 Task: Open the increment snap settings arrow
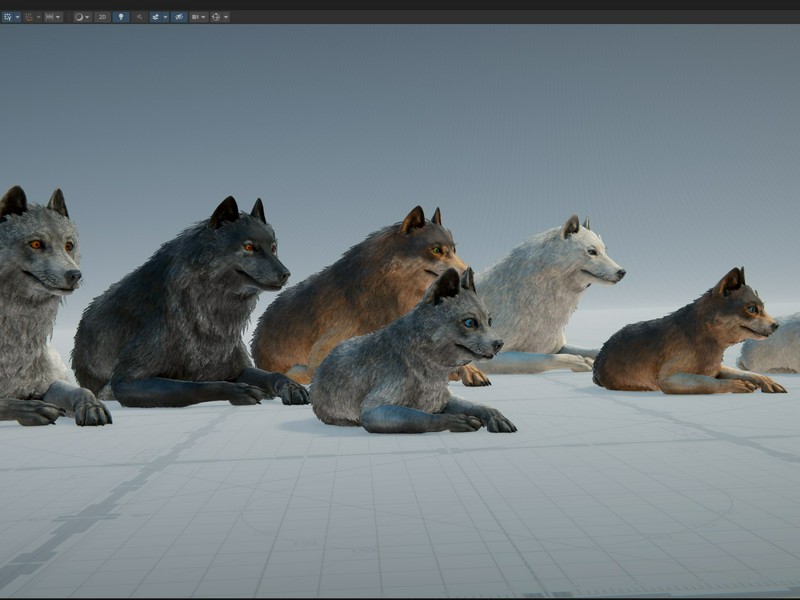point(59,17)
